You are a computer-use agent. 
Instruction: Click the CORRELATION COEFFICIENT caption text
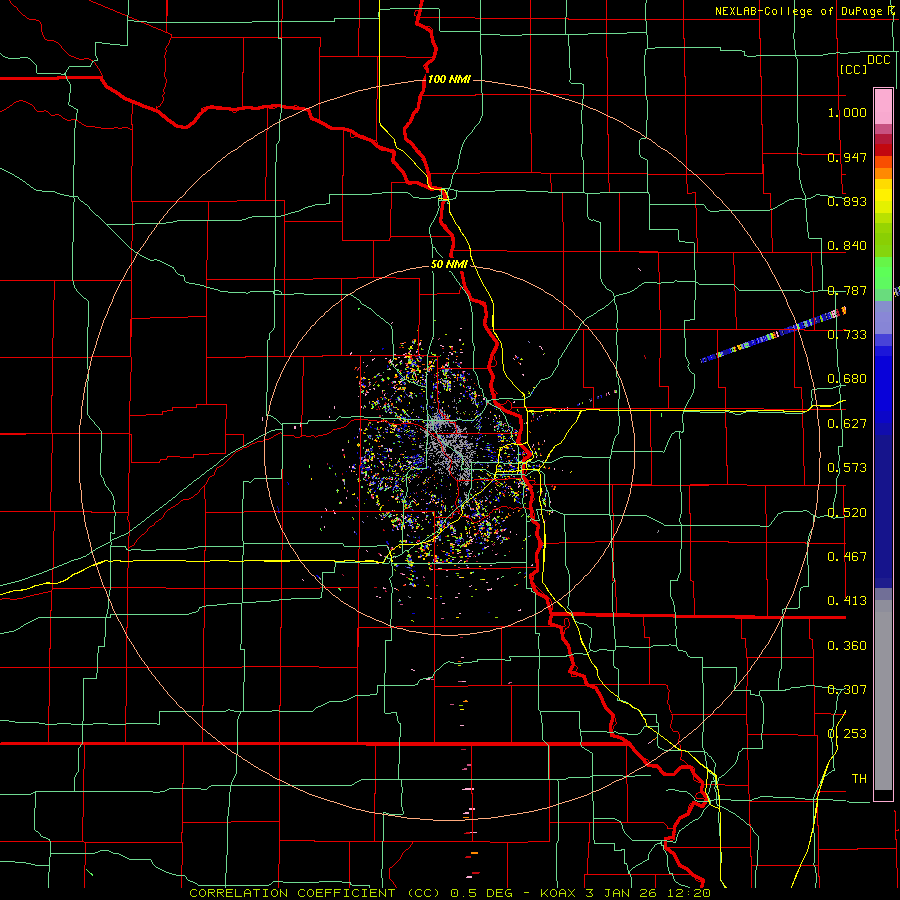point(292,893)
